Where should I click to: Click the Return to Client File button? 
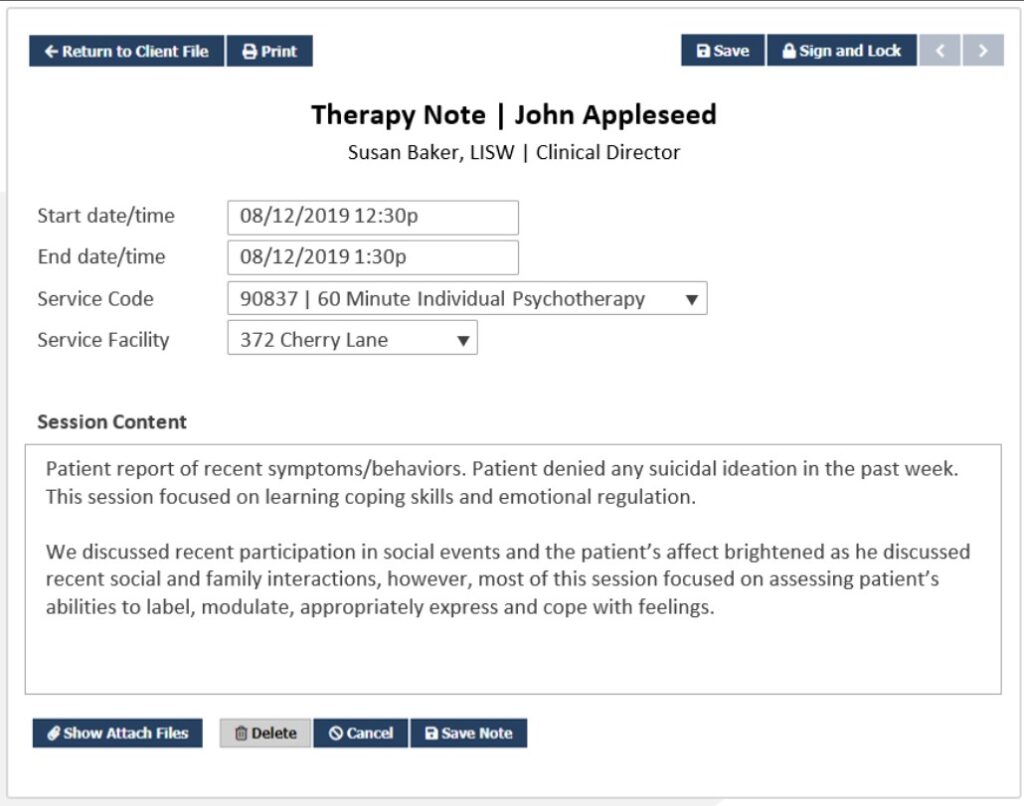point(126,51)
